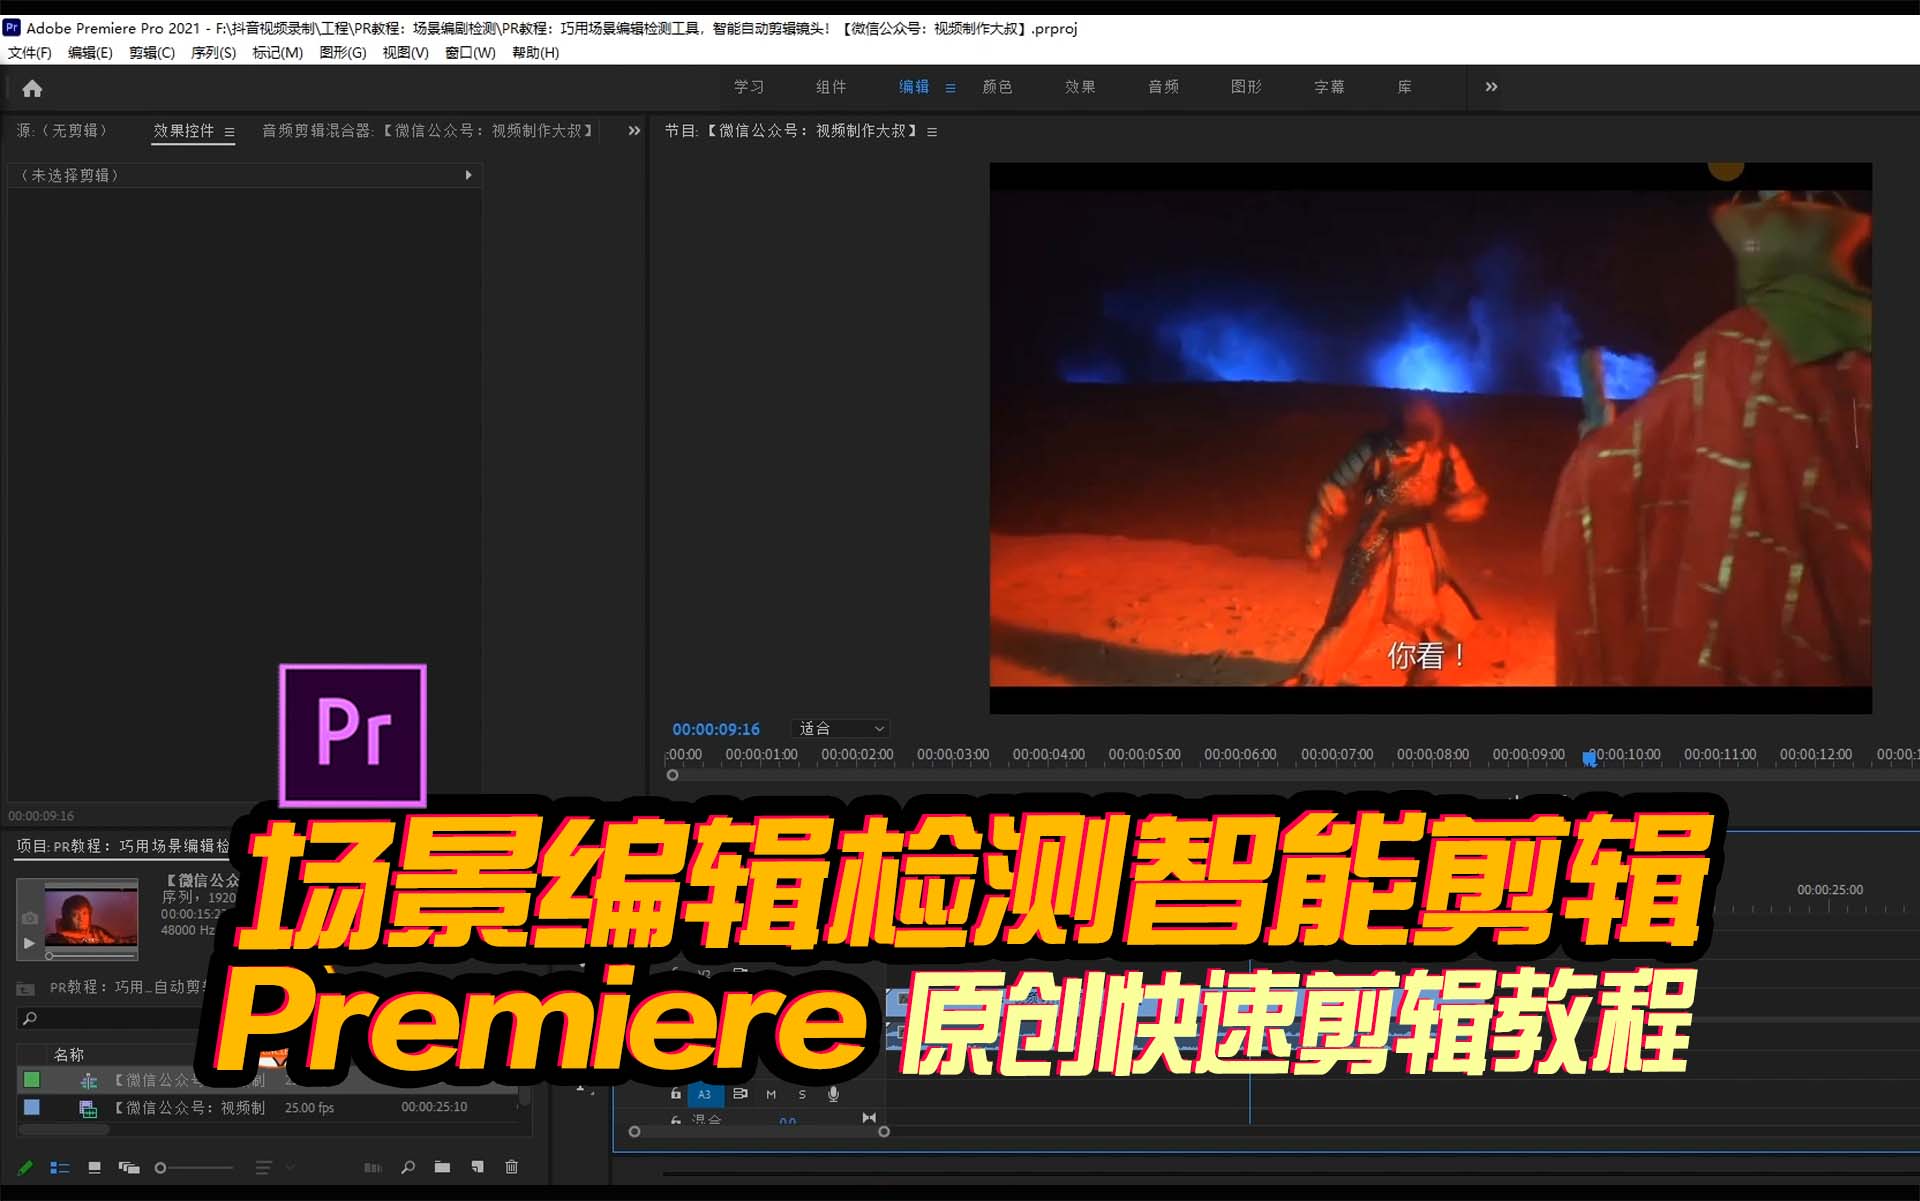Show hidden source panel tabs overflow

point(634,131)
